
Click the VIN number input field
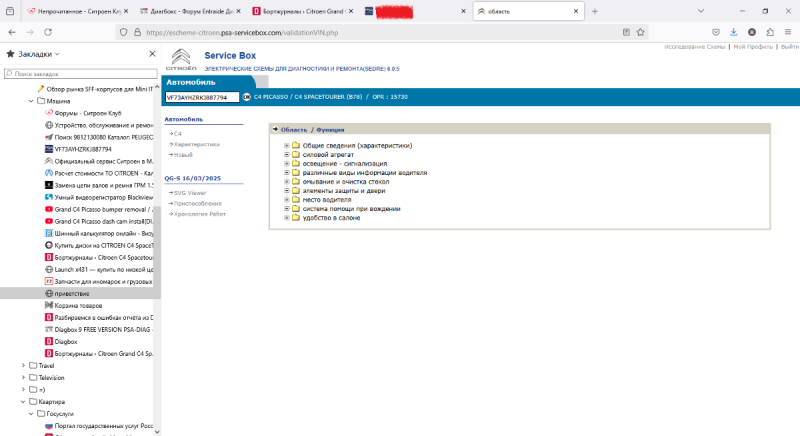(x=201, y=98)
